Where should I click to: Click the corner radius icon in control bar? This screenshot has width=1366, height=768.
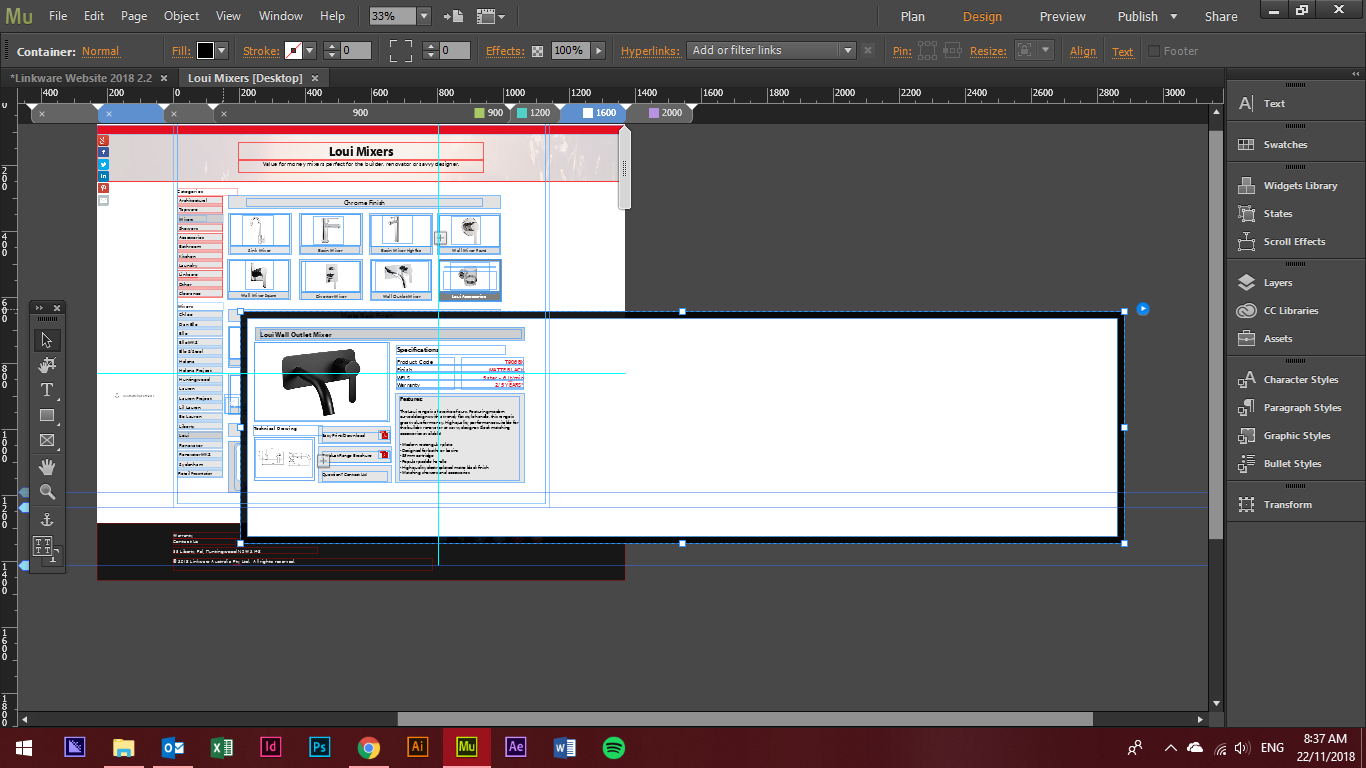(401, 51)
